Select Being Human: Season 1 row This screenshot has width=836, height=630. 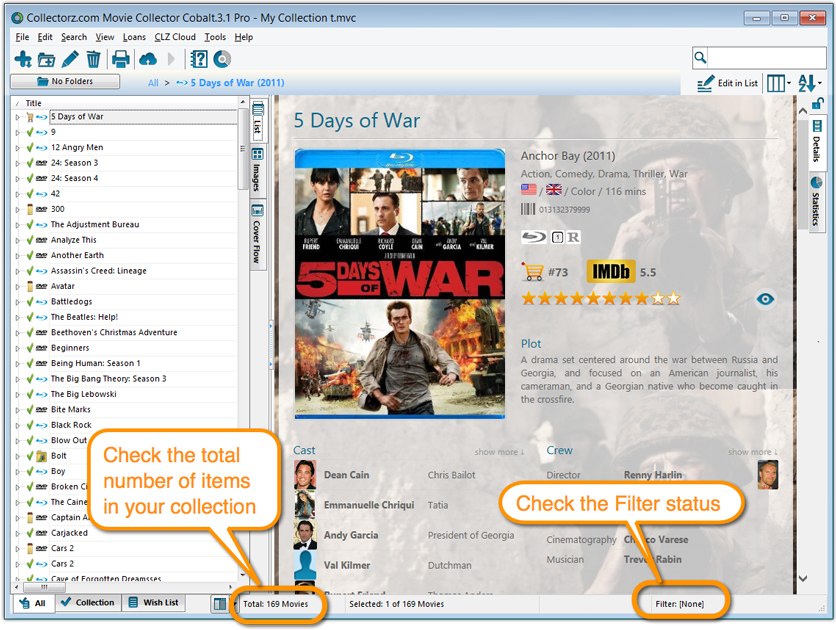click(95, 363)
